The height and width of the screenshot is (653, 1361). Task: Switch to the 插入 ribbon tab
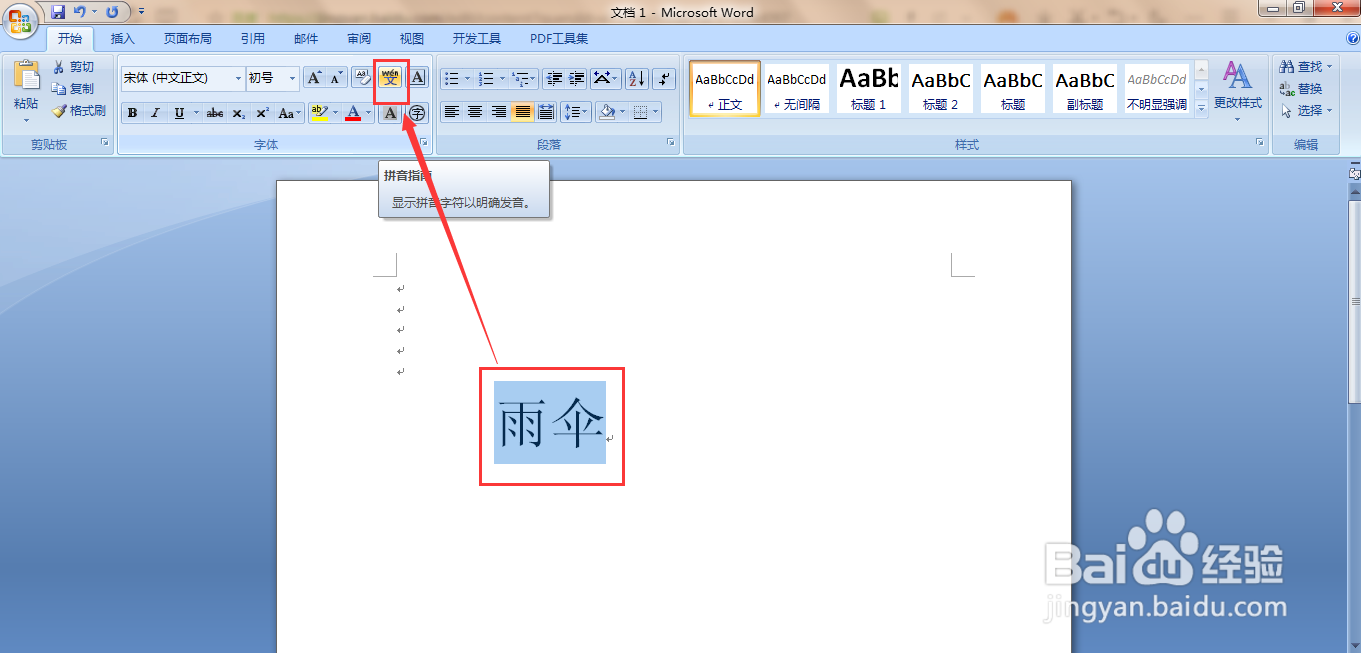(x=122, y=38)
